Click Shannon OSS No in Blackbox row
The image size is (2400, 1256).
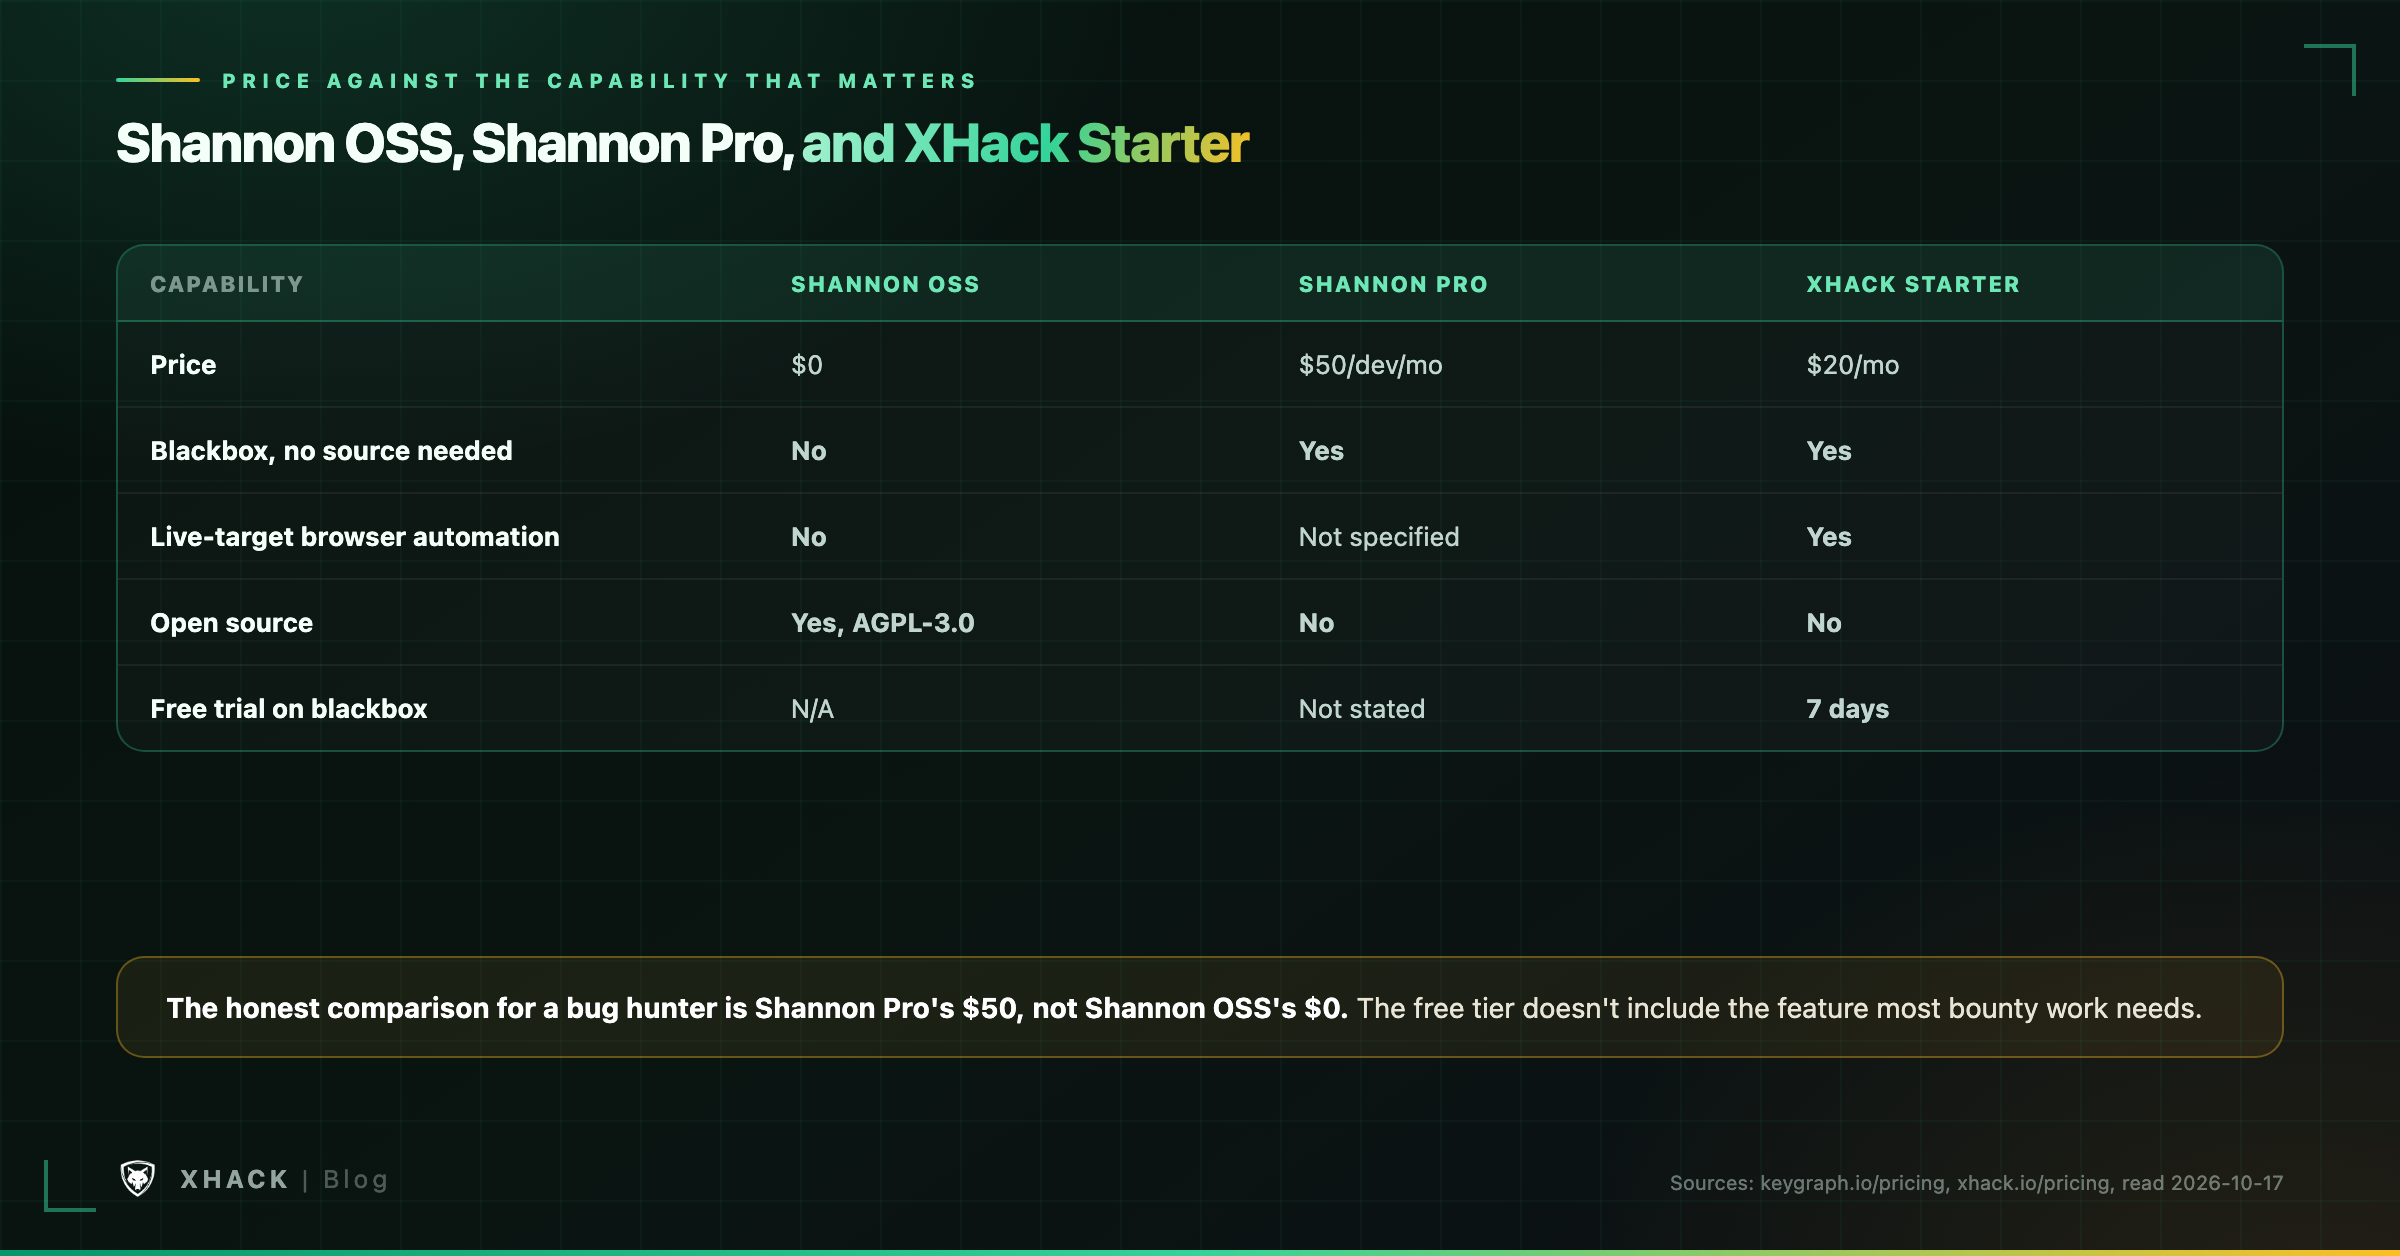(809, 451)
